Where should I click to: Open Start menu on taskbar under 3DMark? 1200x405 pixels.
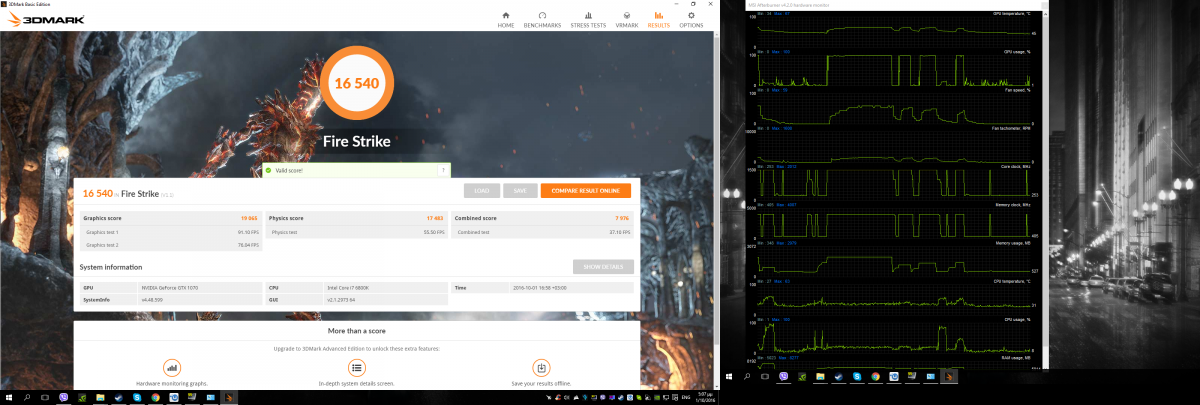[x=9, y=398]
